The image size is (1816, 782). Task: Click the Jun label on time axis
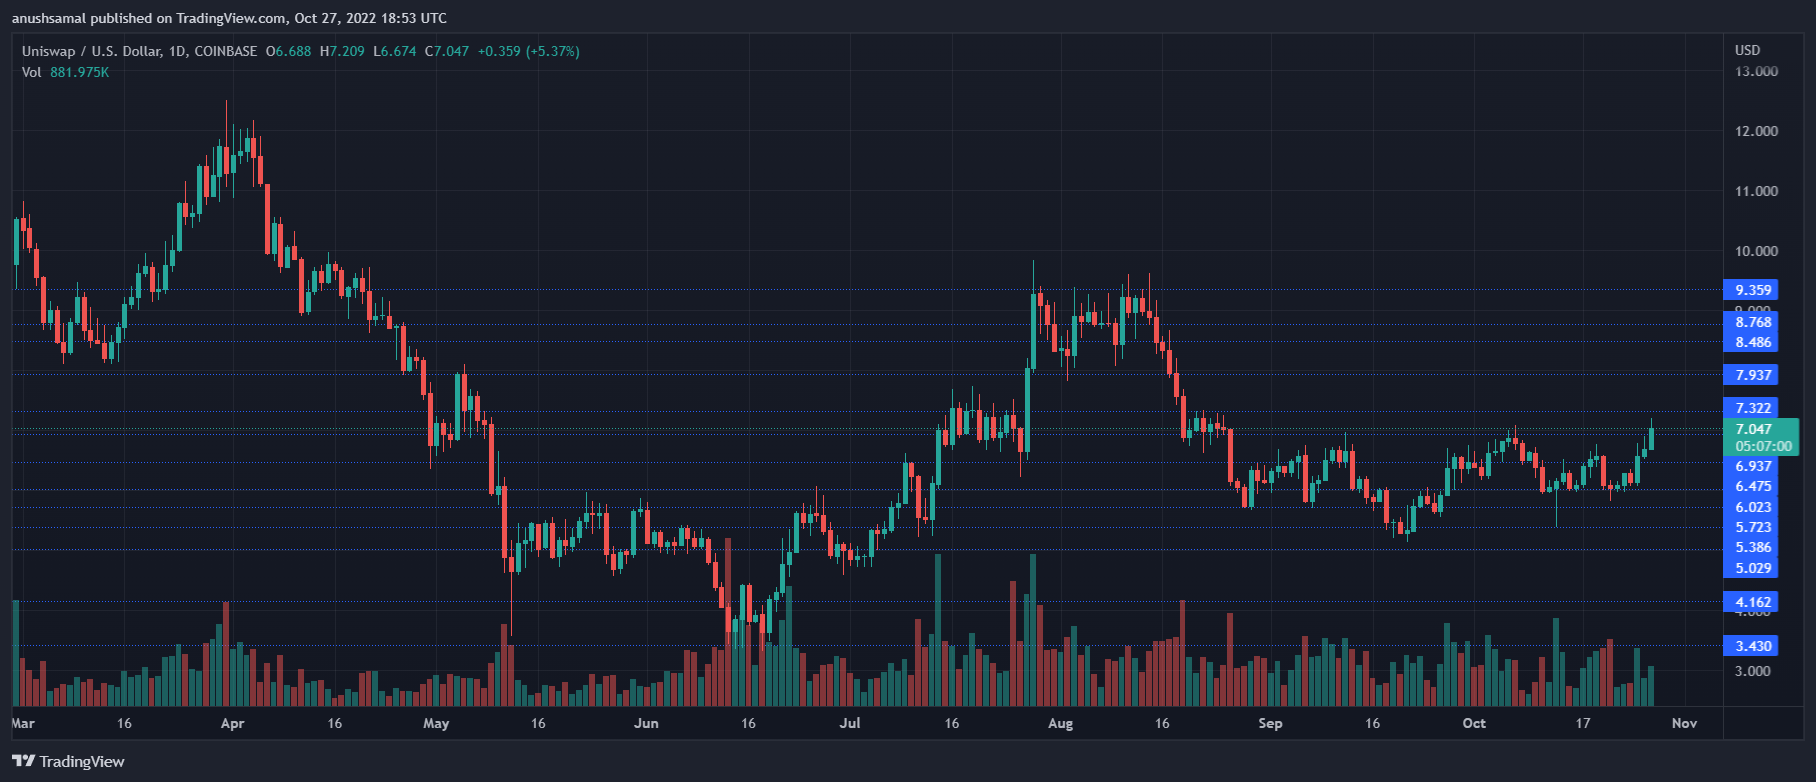646,723
